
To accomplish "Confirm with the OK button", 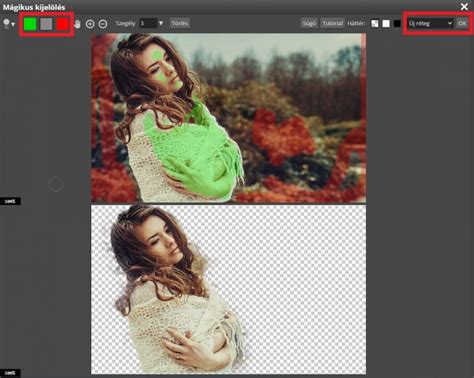I will click(x=462, y=23).
